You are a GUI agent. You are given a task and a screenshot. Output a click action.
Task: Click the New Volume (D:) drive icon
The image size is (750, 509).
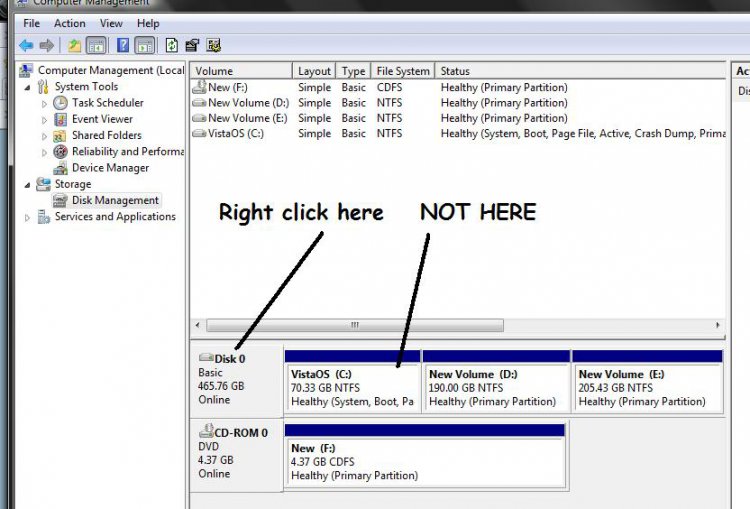(199, 103)
